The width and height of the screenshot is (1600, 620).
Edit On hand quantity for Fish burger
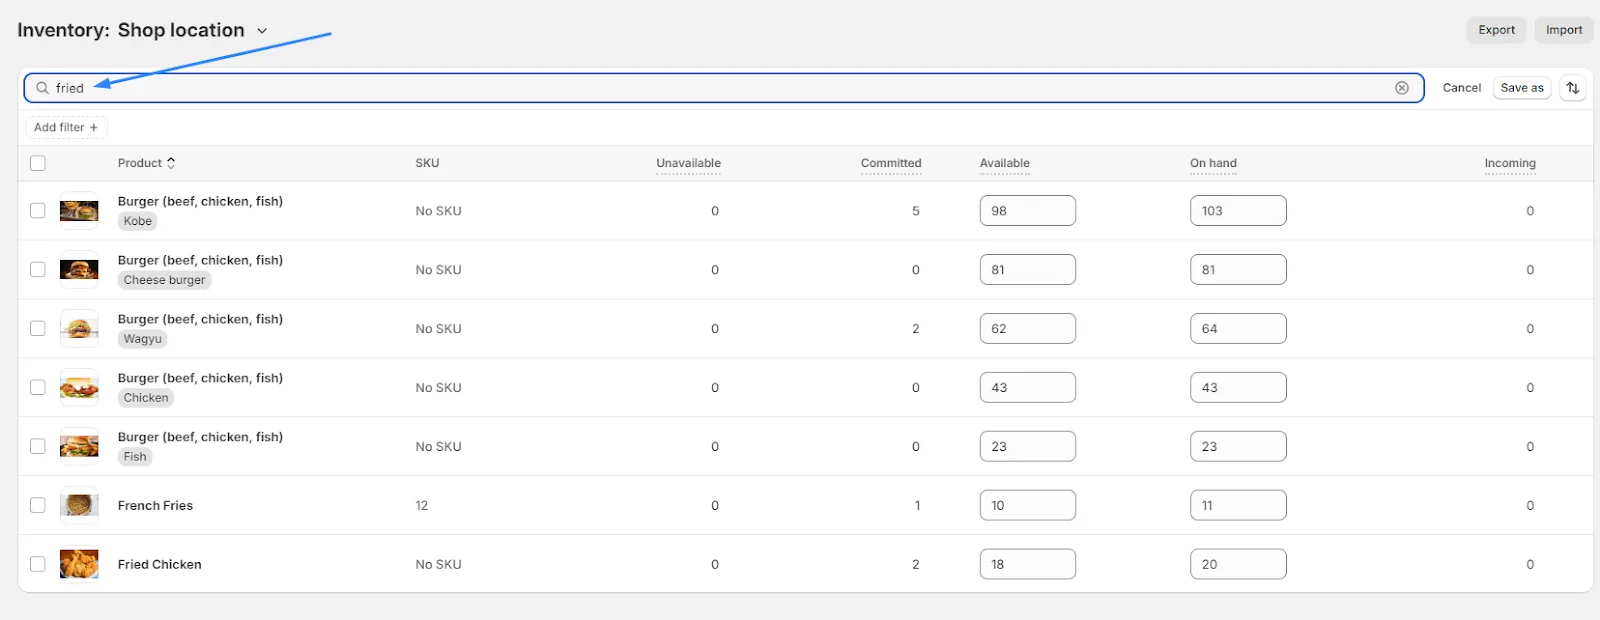click(x=1238, y=447)
